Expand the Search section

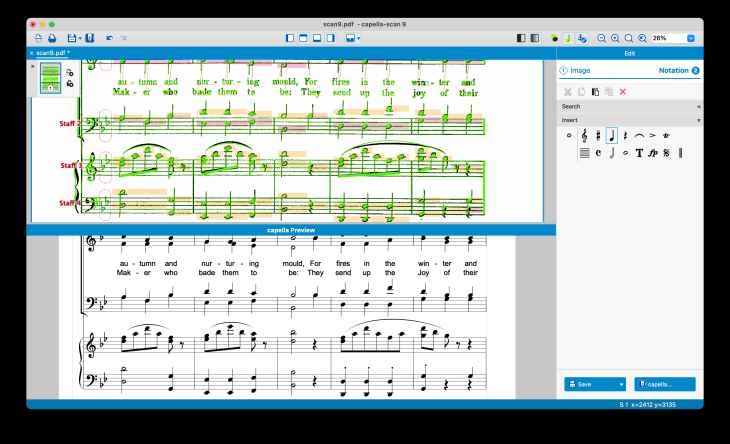(x=698, y=106)
